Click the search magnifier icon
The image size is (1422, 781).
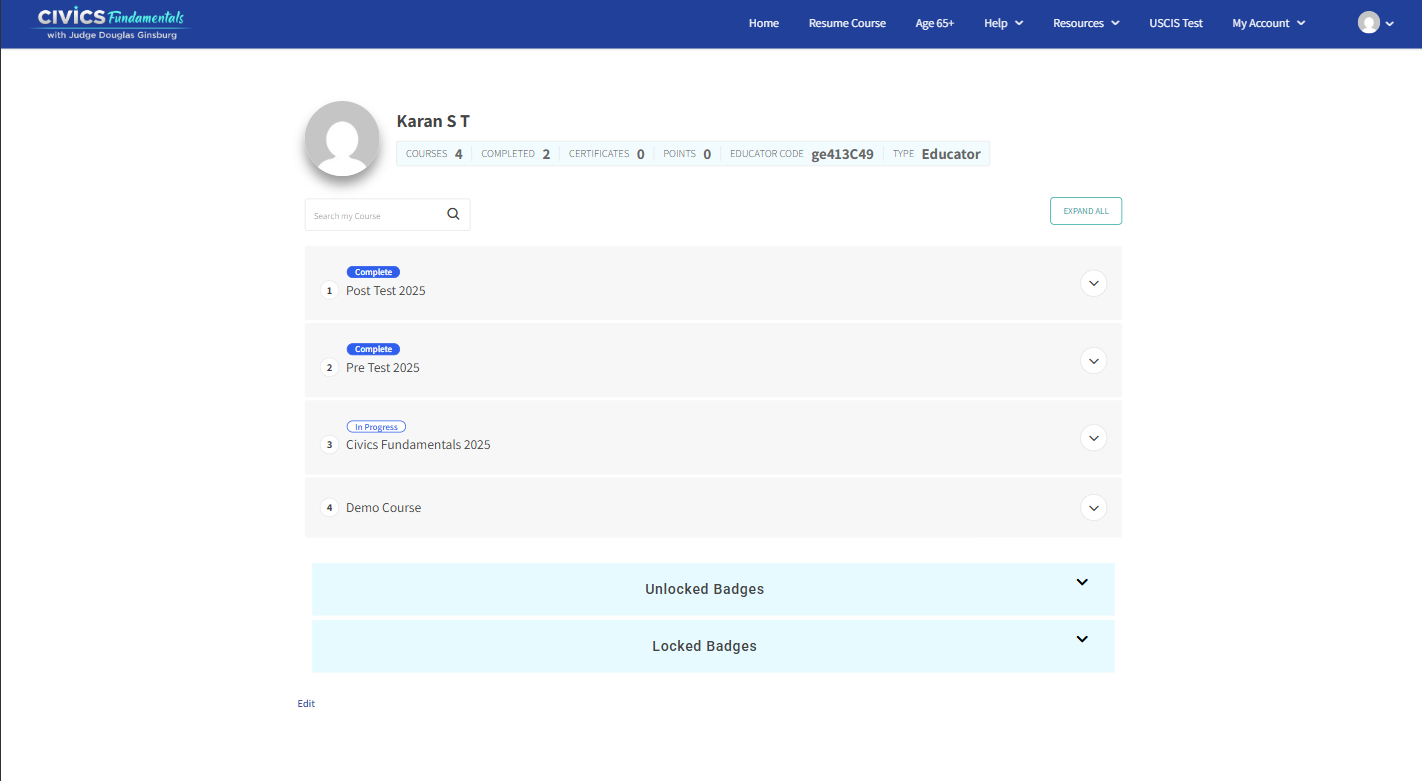453,214
